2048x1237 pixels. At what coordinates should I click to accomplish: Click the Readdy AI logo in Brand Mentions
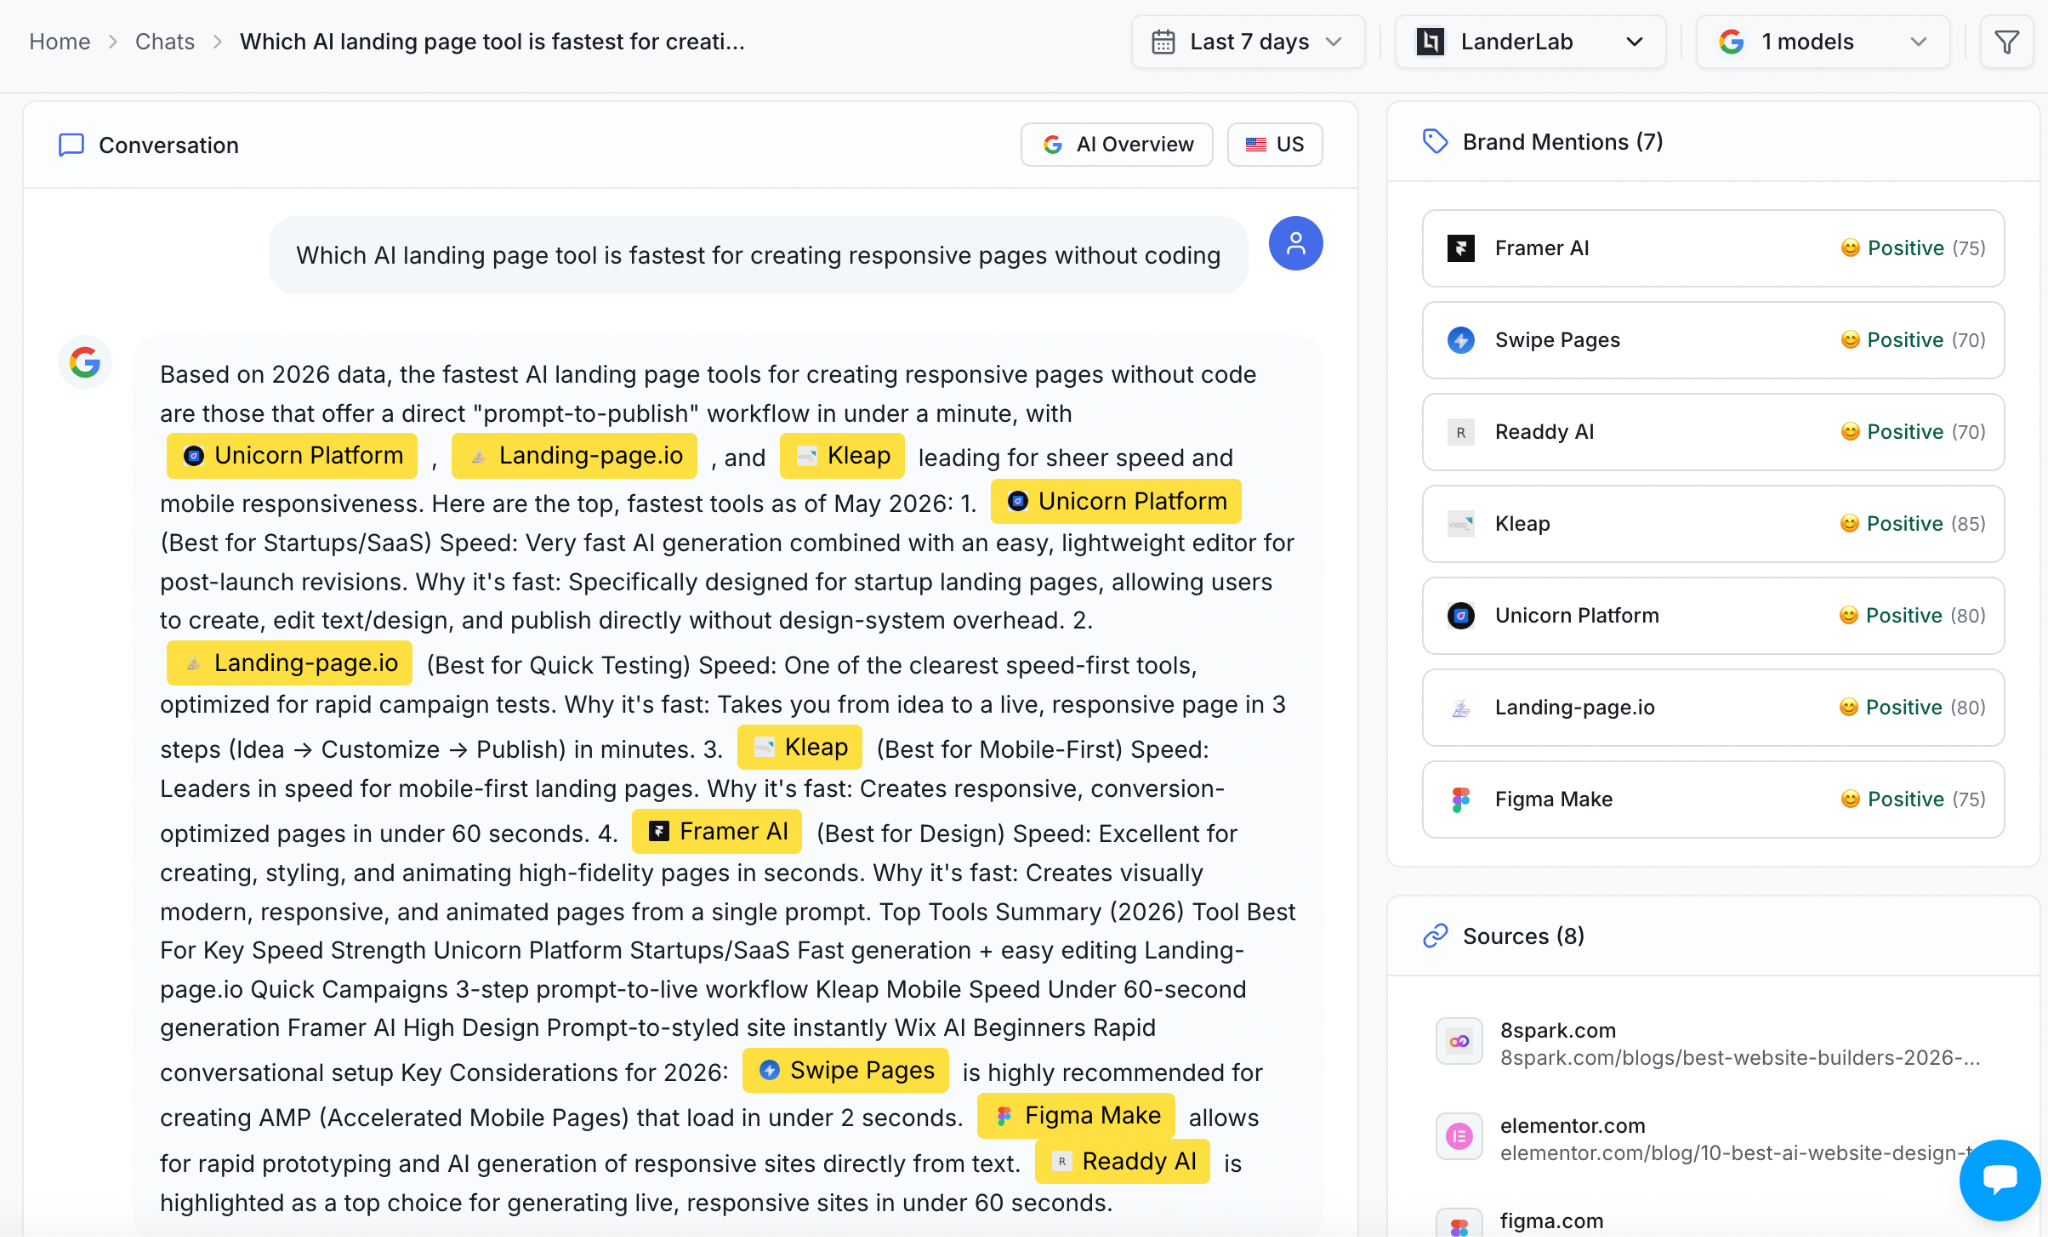(x=1461, y=432)
